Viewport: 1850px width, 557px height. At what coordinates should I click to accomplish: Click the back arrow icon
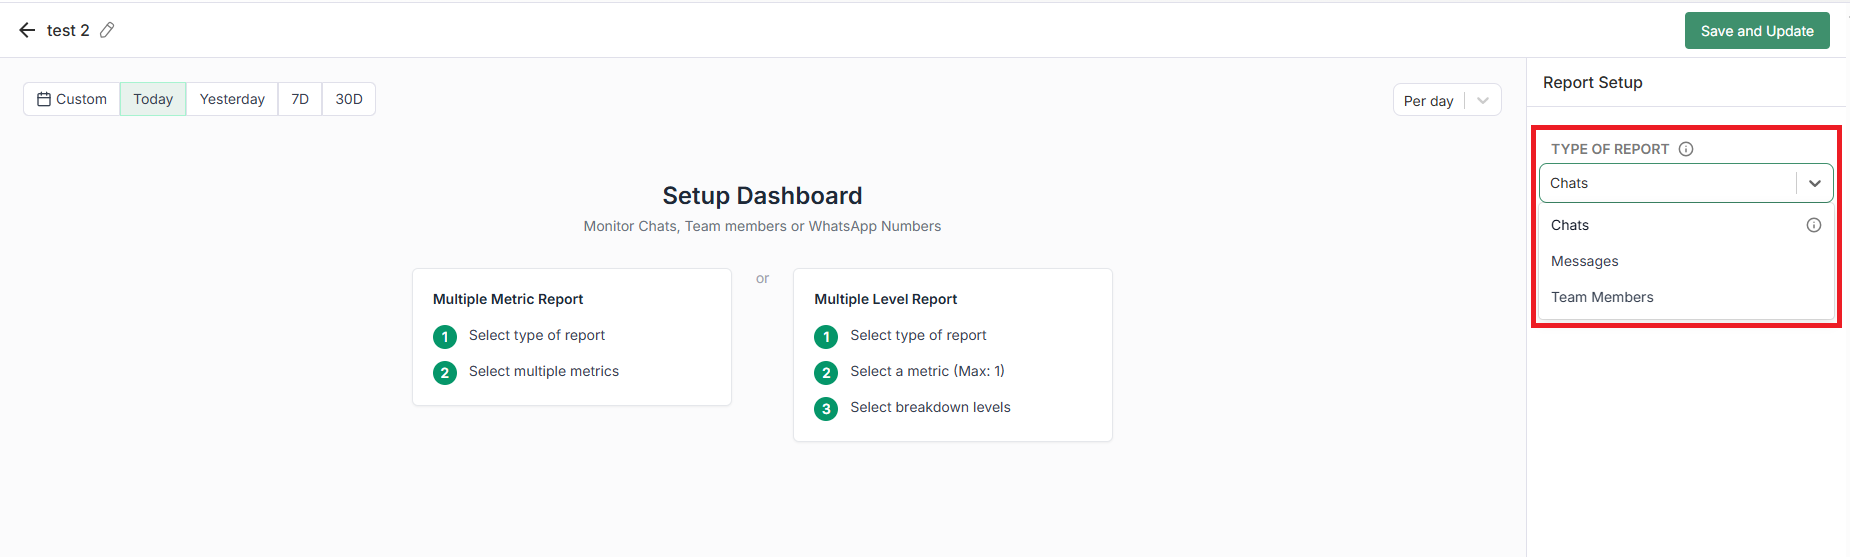[x=27, y=30]
